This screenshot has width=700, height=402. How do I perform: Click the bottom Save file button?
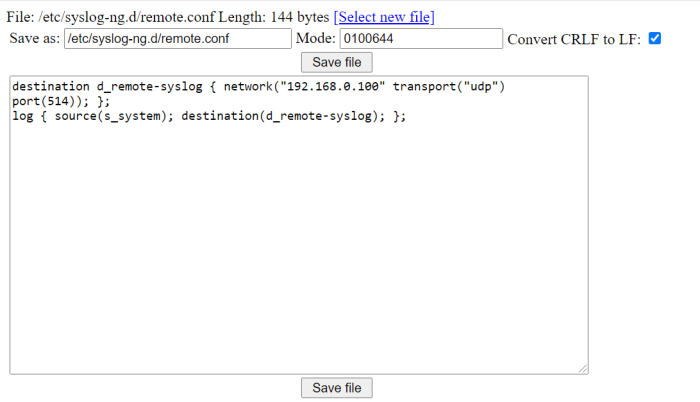coord(337,388)
